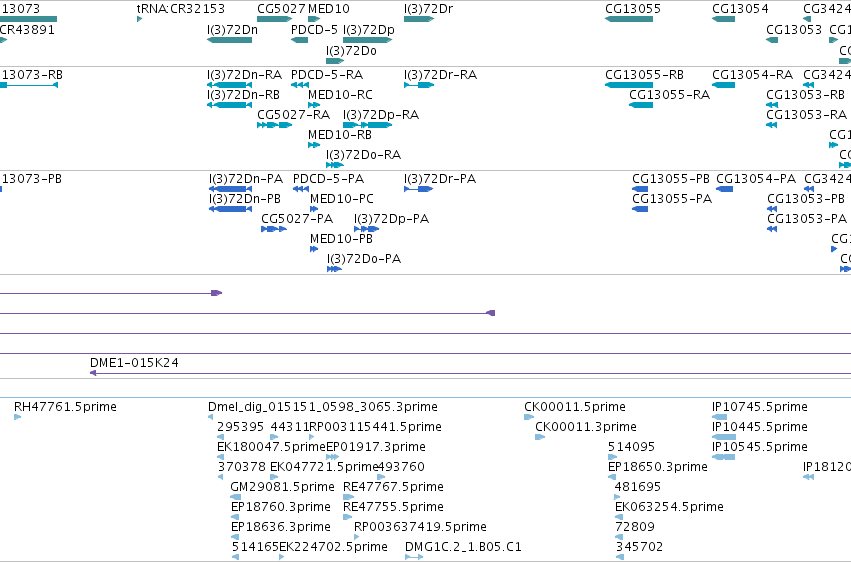This screenshot has height=562, width=851.
Task: Select the RE47767.5prime EST label
Action: (x=393, y=487)
